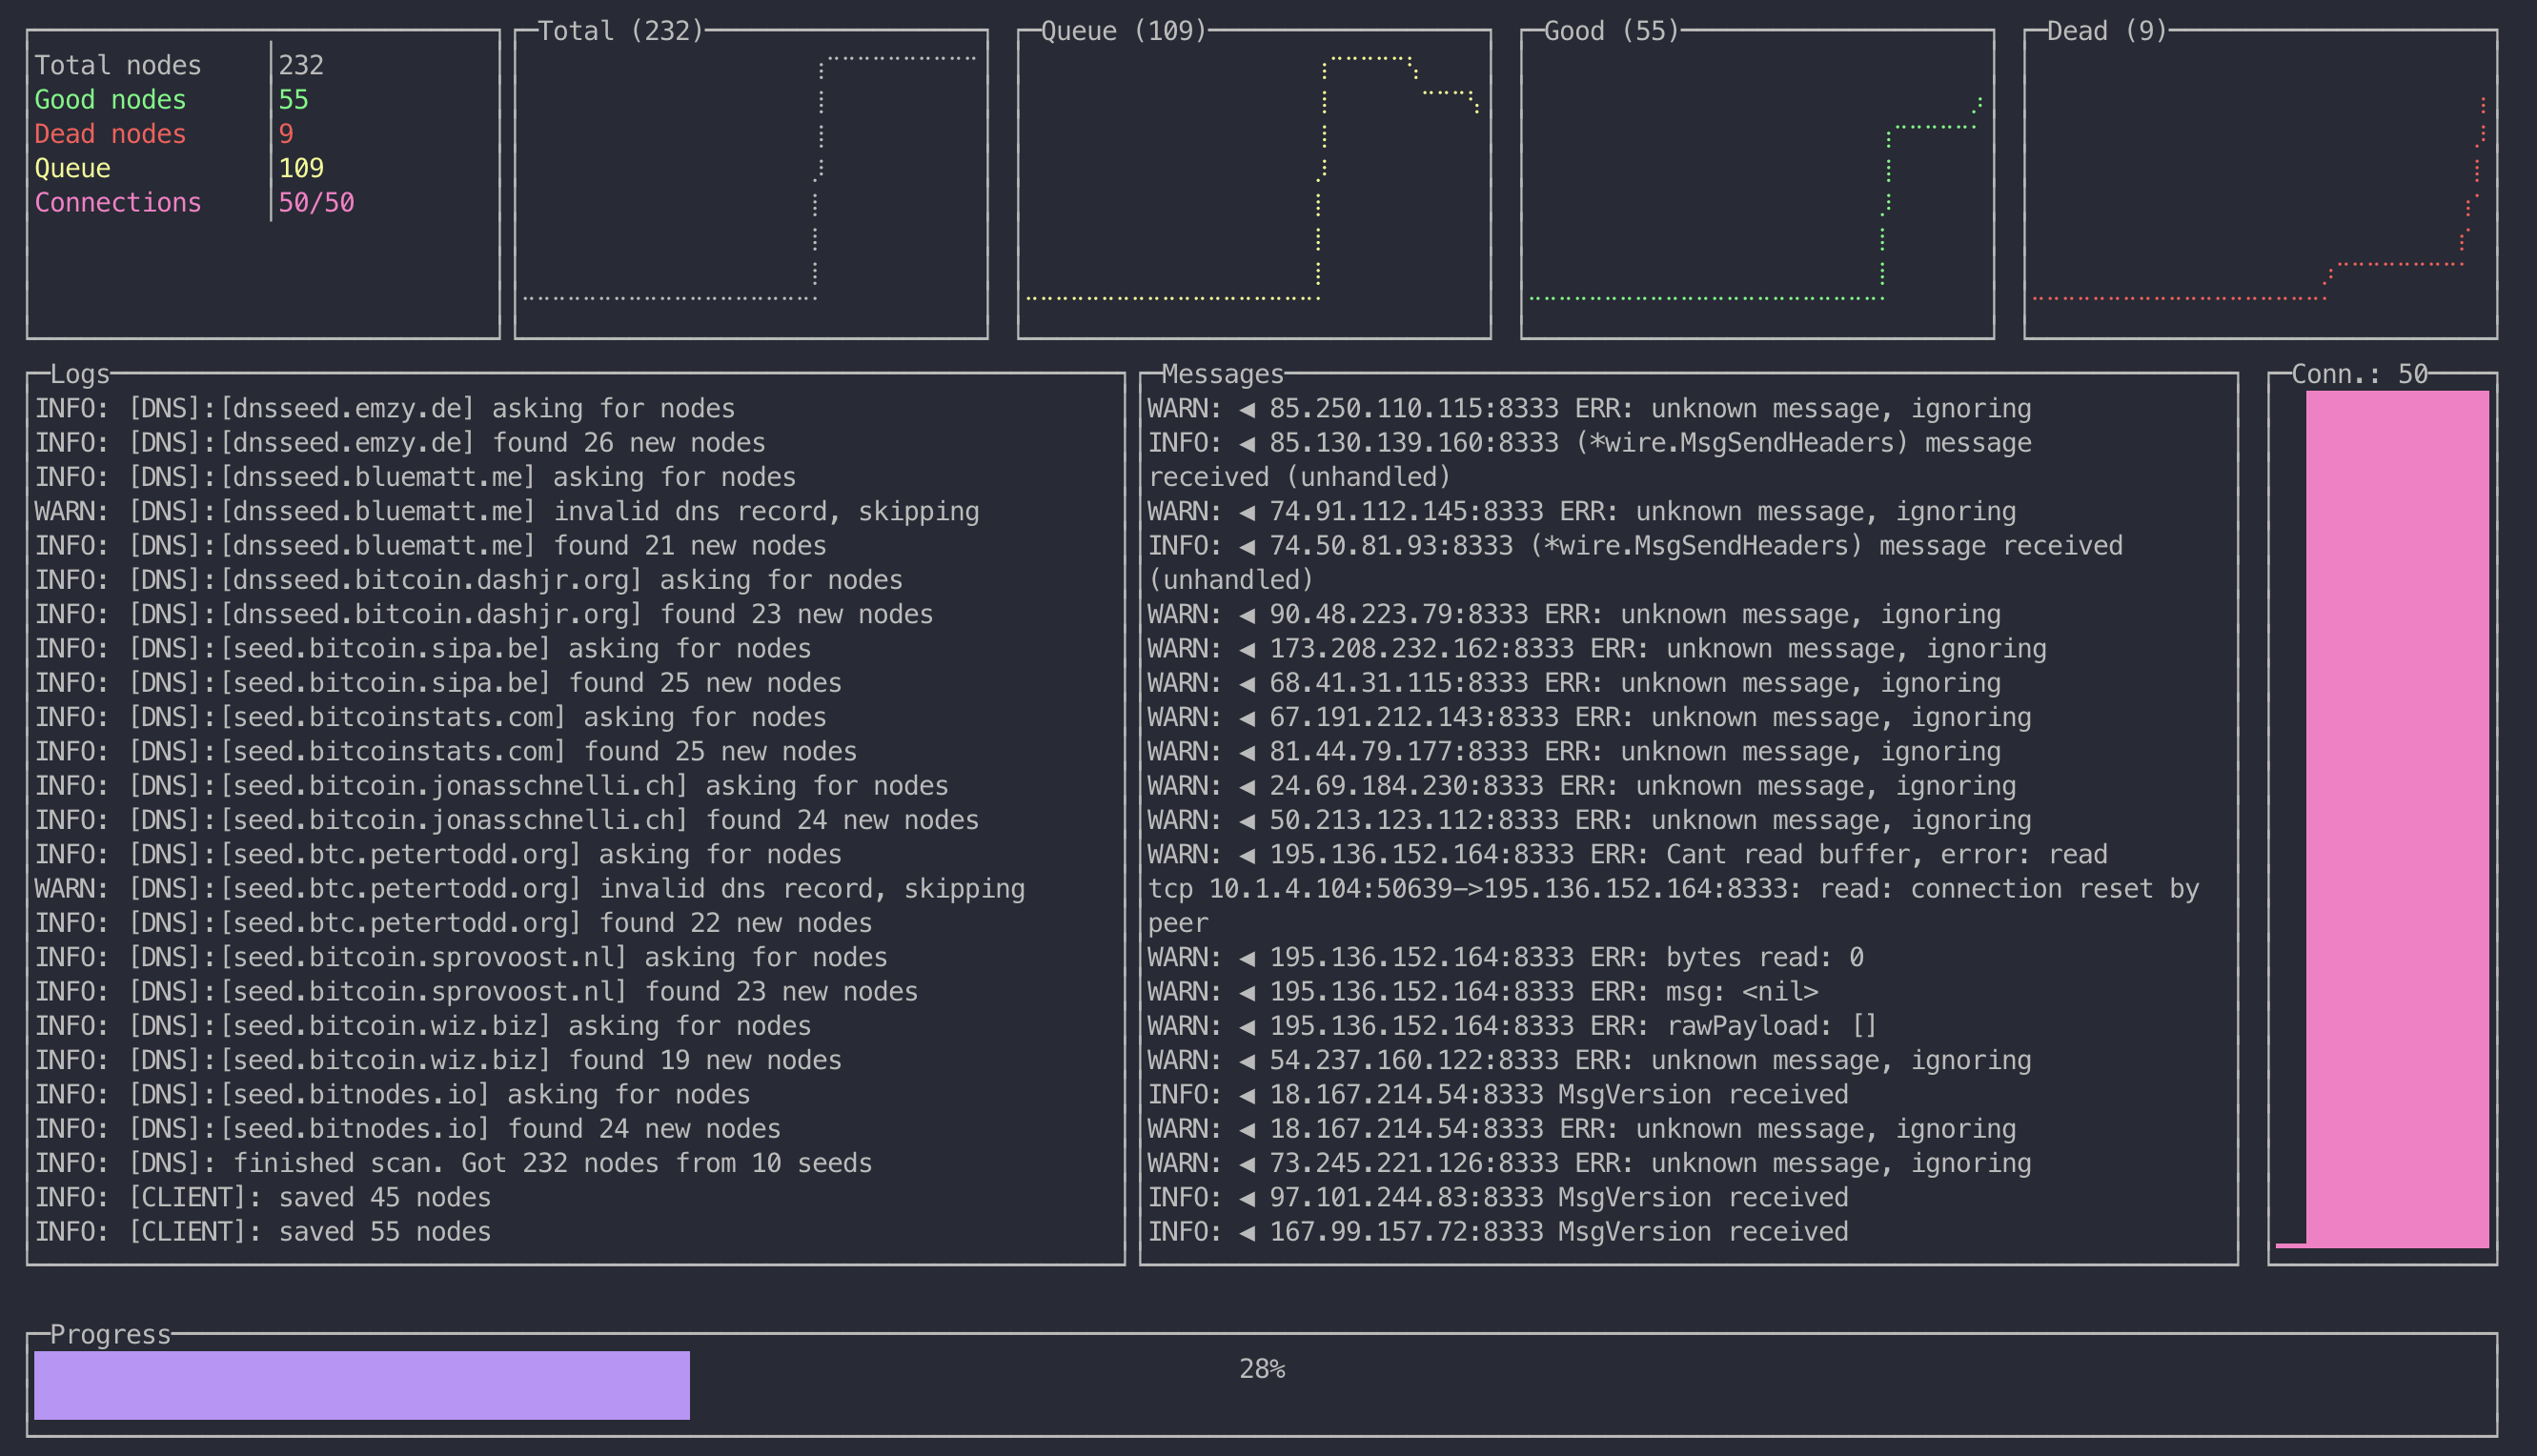This screenshot has height=1456, width=2537.
Task: Click the Dead nodes label
Action: (110, 134)
